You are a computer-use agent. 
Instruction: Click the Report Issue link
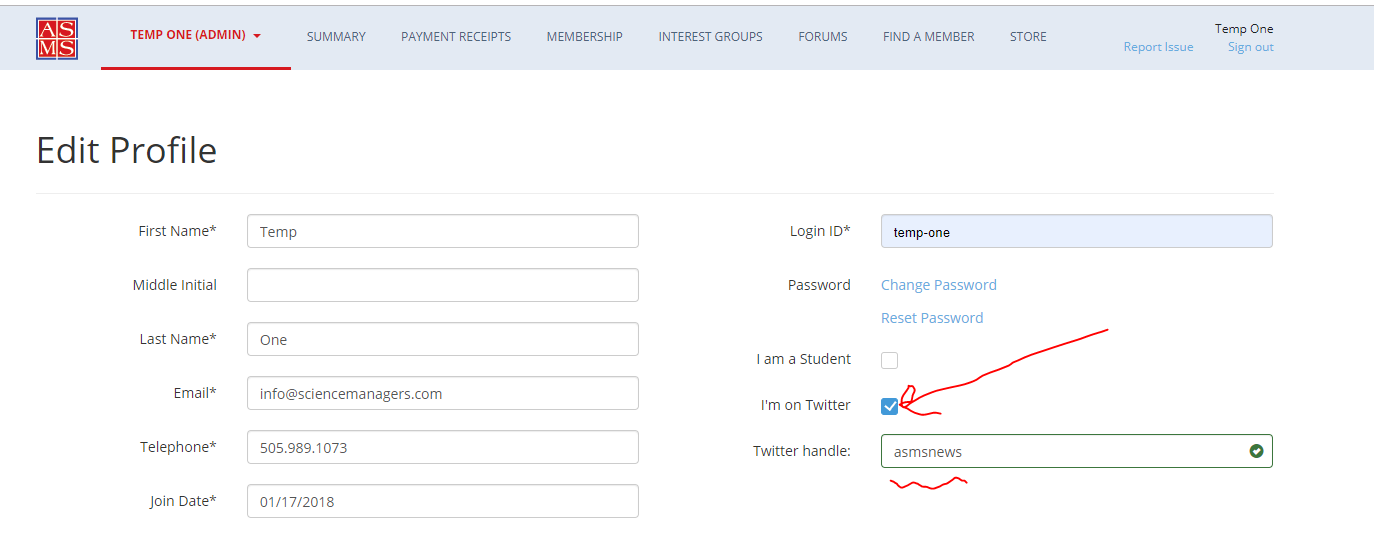[x=1158, y=47]
